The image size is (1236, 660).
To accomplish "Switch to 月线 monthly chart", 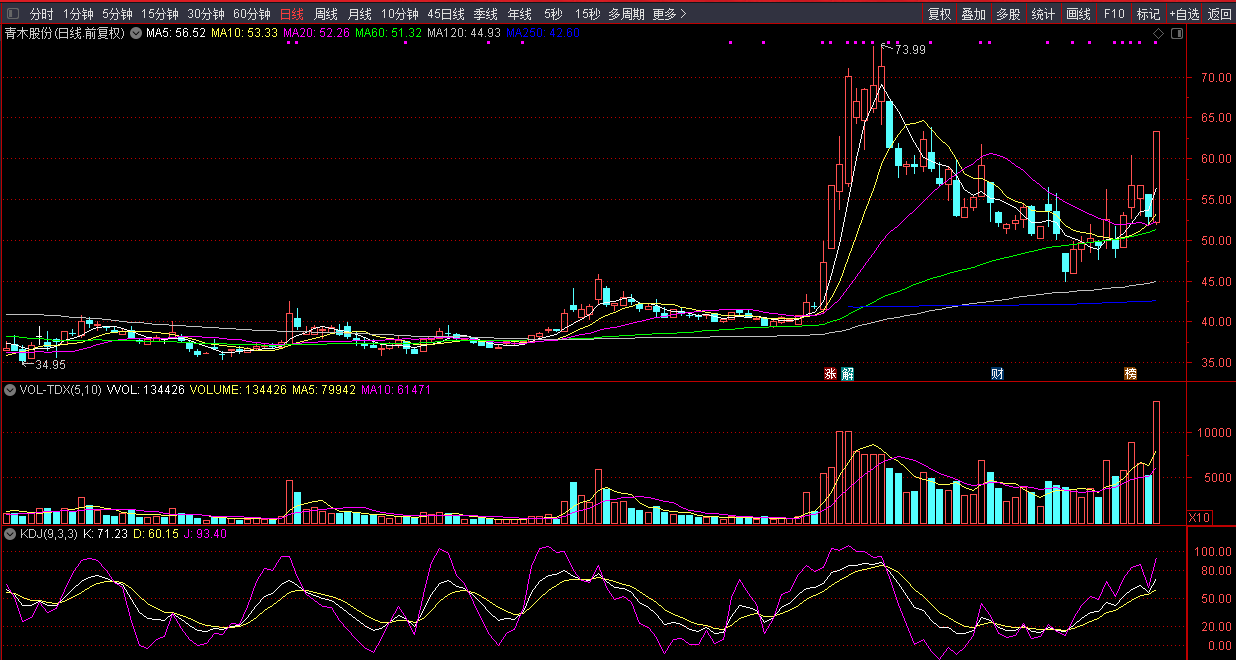I will (x=360, y=14).
